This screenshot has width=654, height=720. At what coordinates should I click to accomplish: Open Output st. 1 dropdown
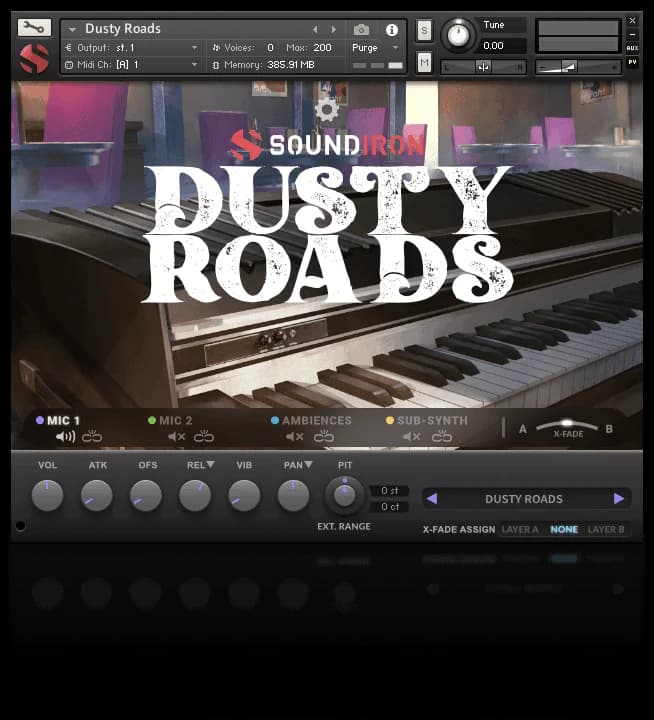point(195,48)
